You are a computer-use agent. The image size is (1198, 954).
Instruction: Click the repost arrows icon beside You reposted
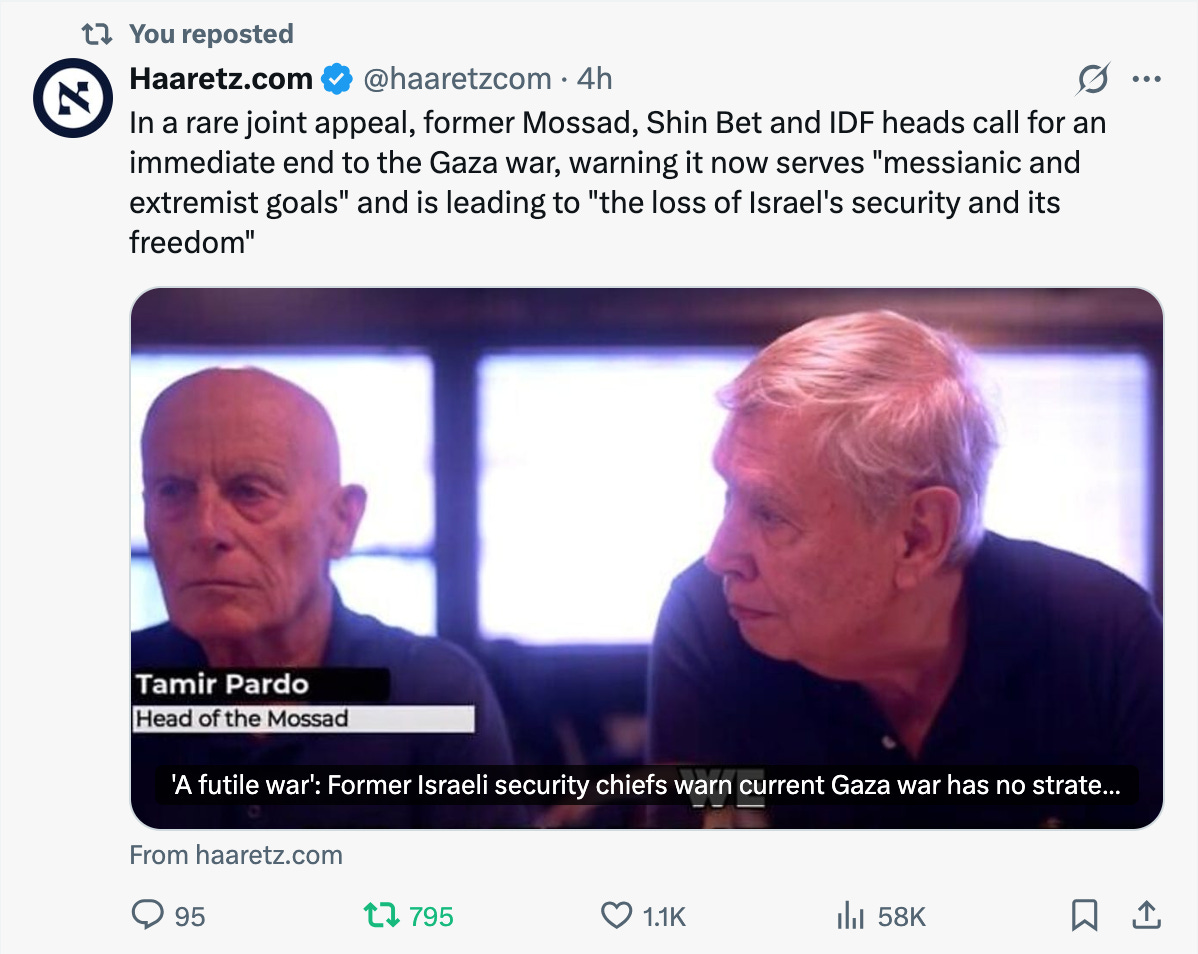(x=97, y=34)
